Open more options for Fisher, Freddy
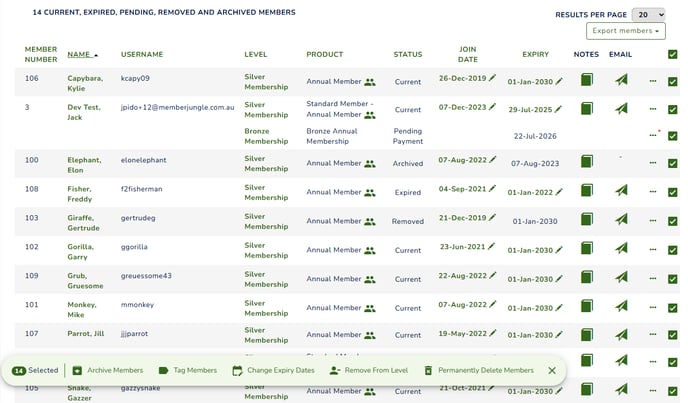 (x=653, y=191)
